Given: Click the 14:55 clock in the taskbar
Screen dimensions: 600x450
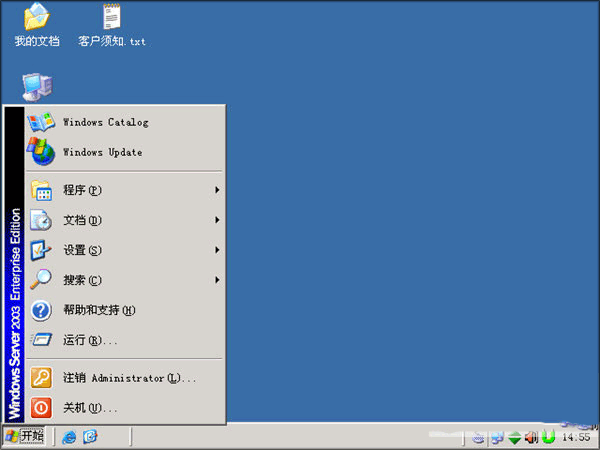Looking at the screenshot, I should (576, 437).
